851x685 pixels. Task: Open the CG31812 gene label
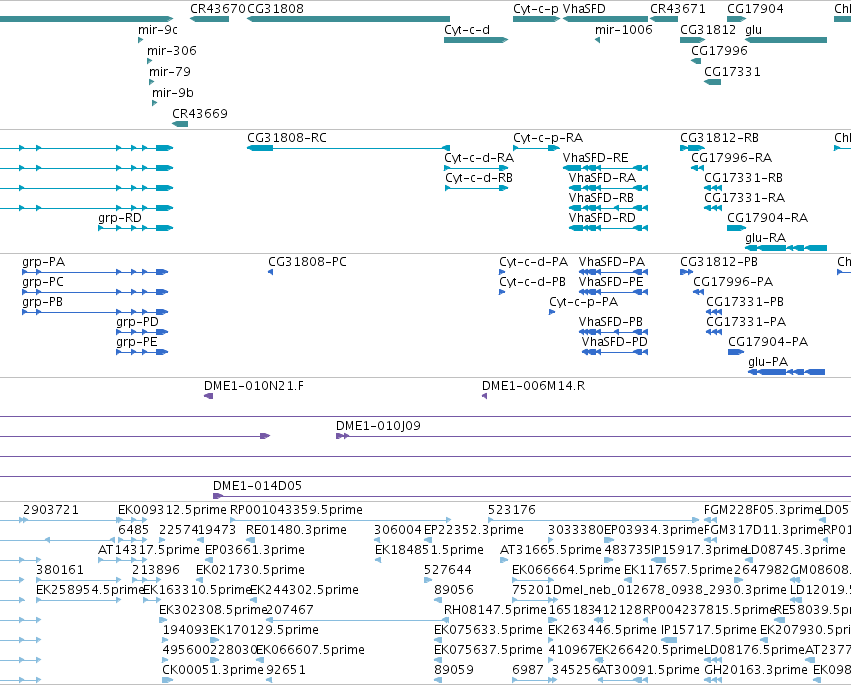point(708,30)
